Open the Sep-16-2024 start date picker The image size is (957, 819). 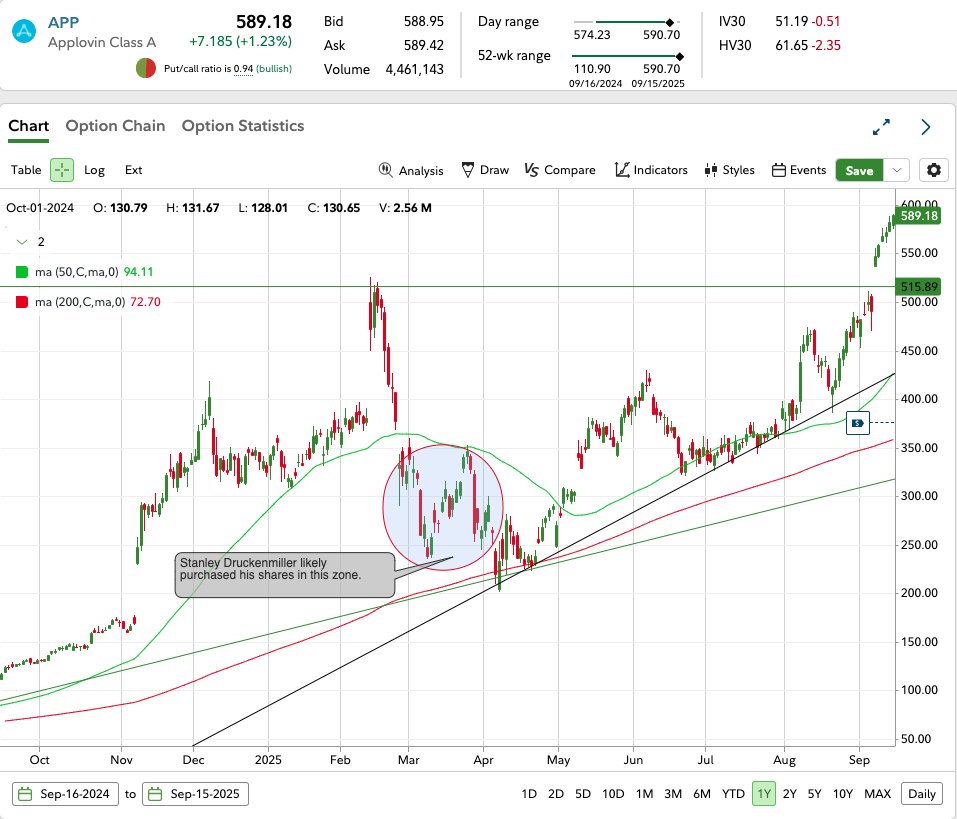[x=64, y=793]
